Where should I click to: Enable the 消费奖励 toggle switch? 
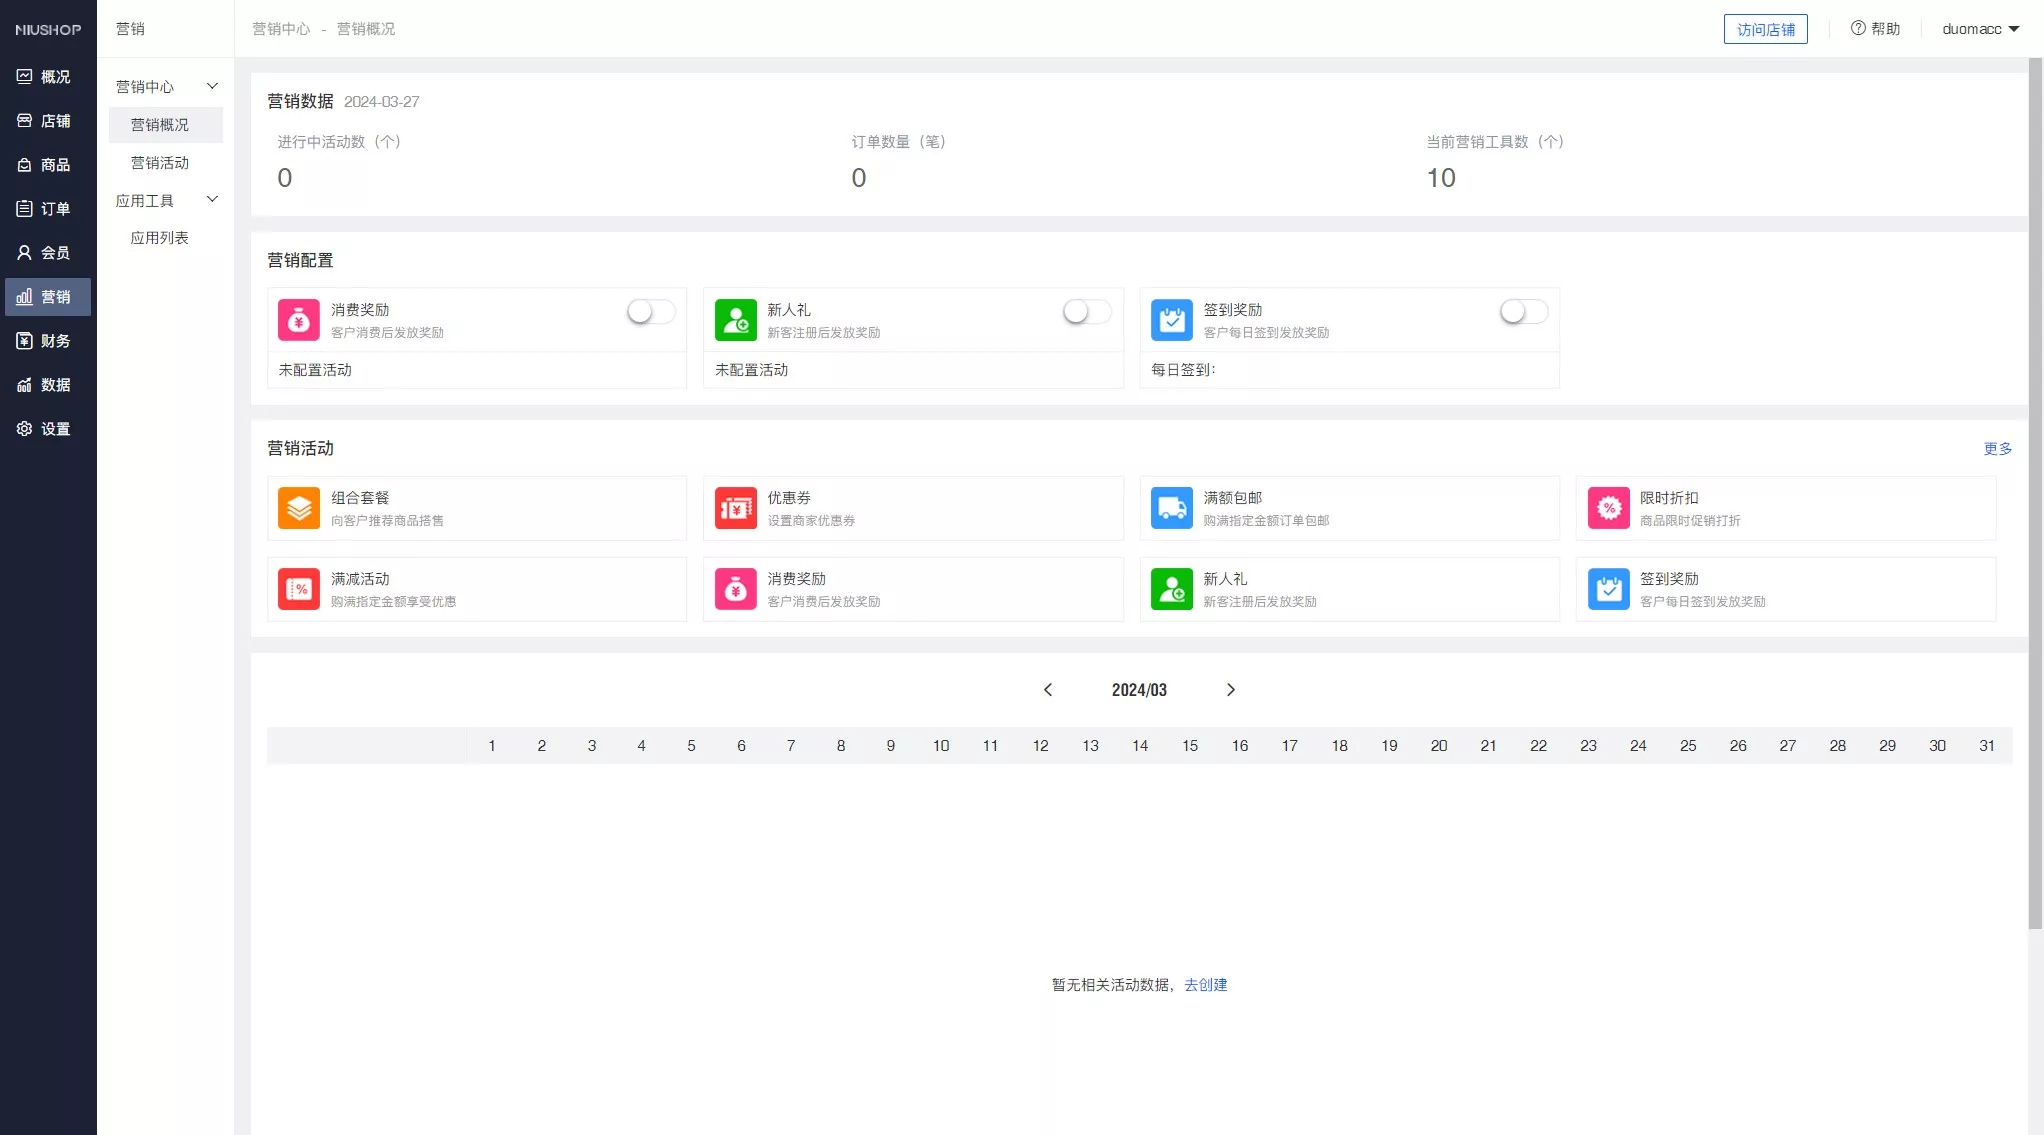[651, 312]
